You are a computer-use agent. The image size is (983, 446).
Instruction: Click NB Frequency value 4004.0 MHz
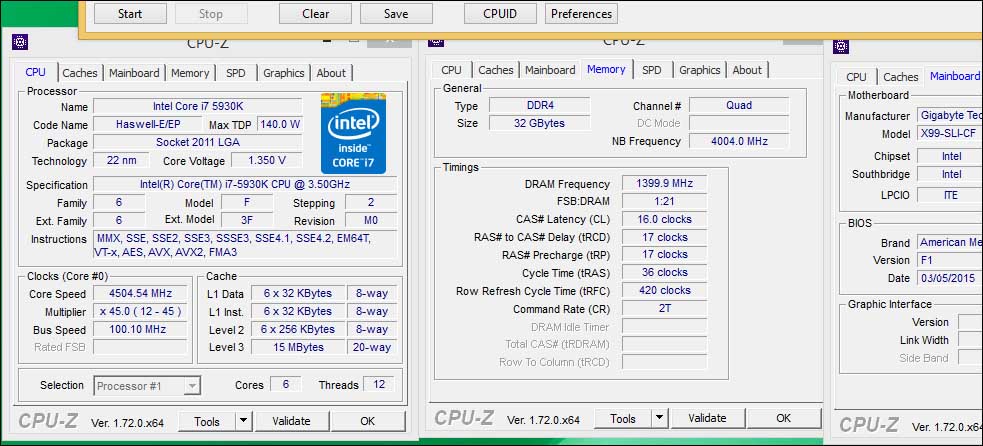click(x=739, y=141)
